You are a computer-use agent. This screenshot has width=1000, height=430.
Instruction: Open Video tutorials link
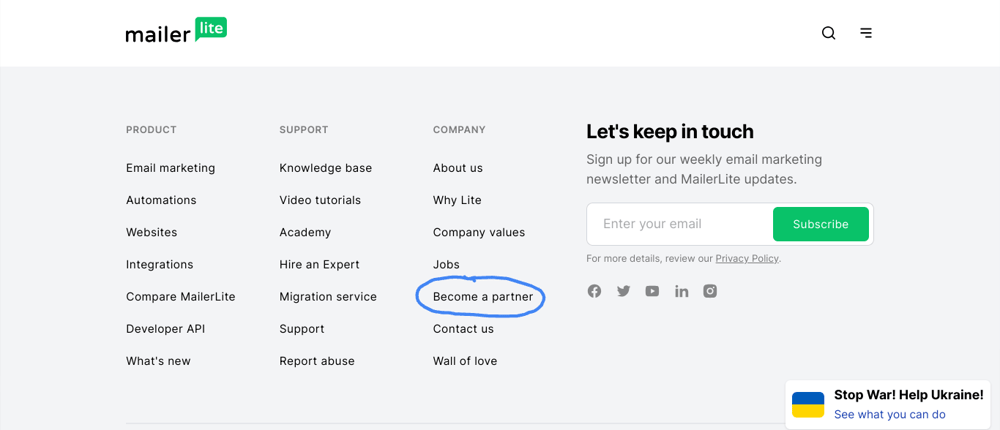pos(320,200)
